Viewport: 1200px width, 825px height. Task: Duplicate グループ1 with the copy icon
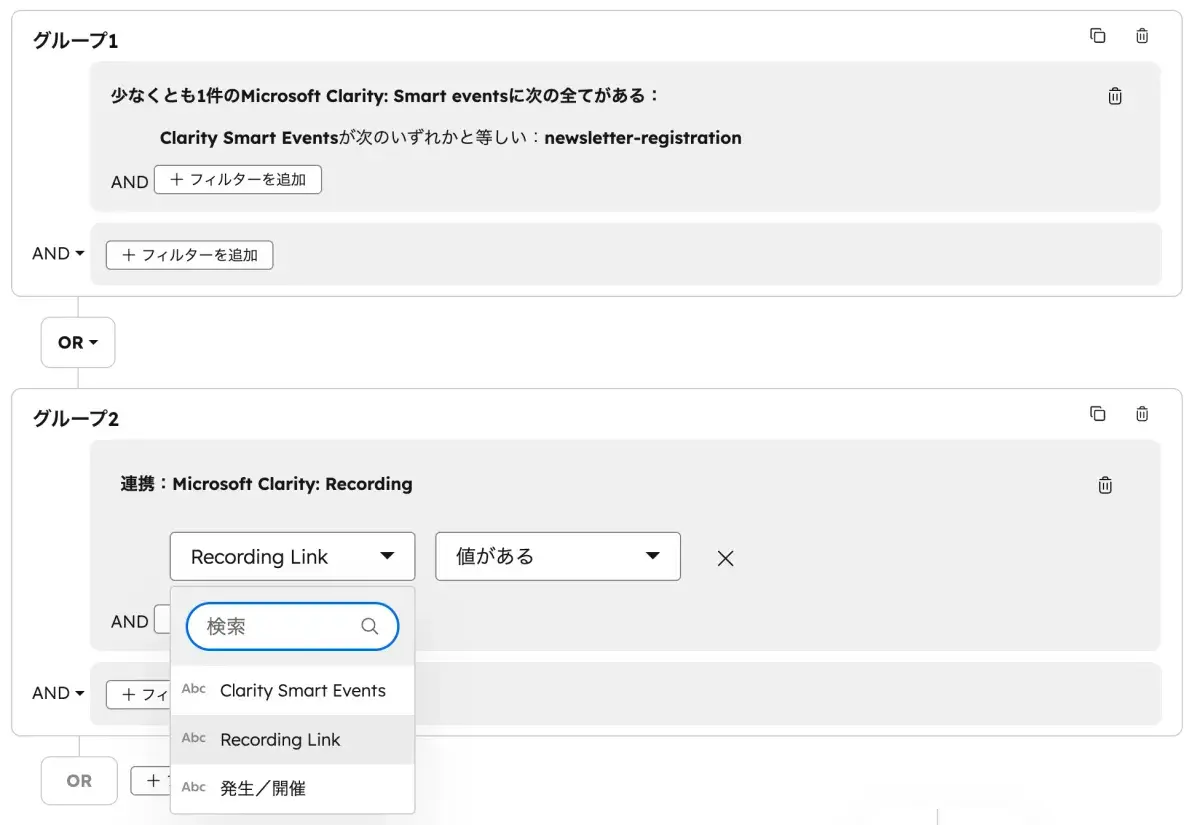tap(1097, 36)
